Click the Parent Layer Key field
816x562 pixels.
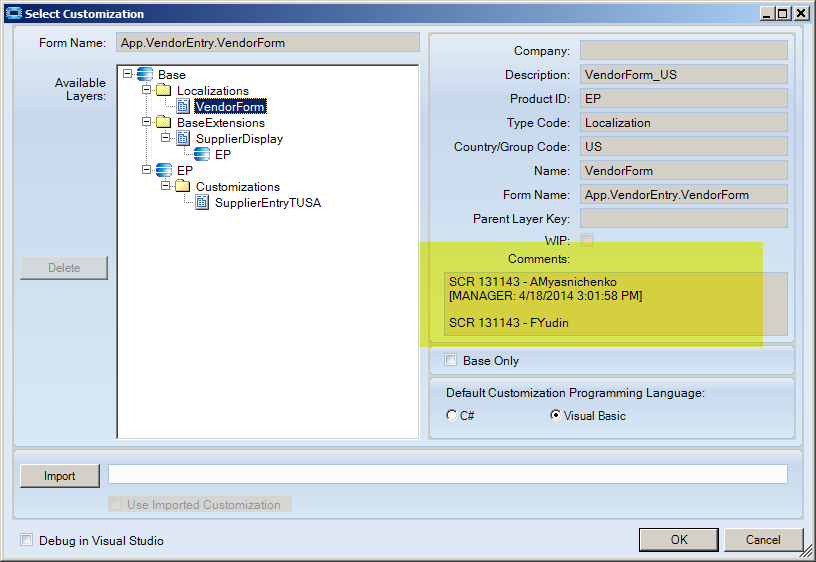pos(684,218)
